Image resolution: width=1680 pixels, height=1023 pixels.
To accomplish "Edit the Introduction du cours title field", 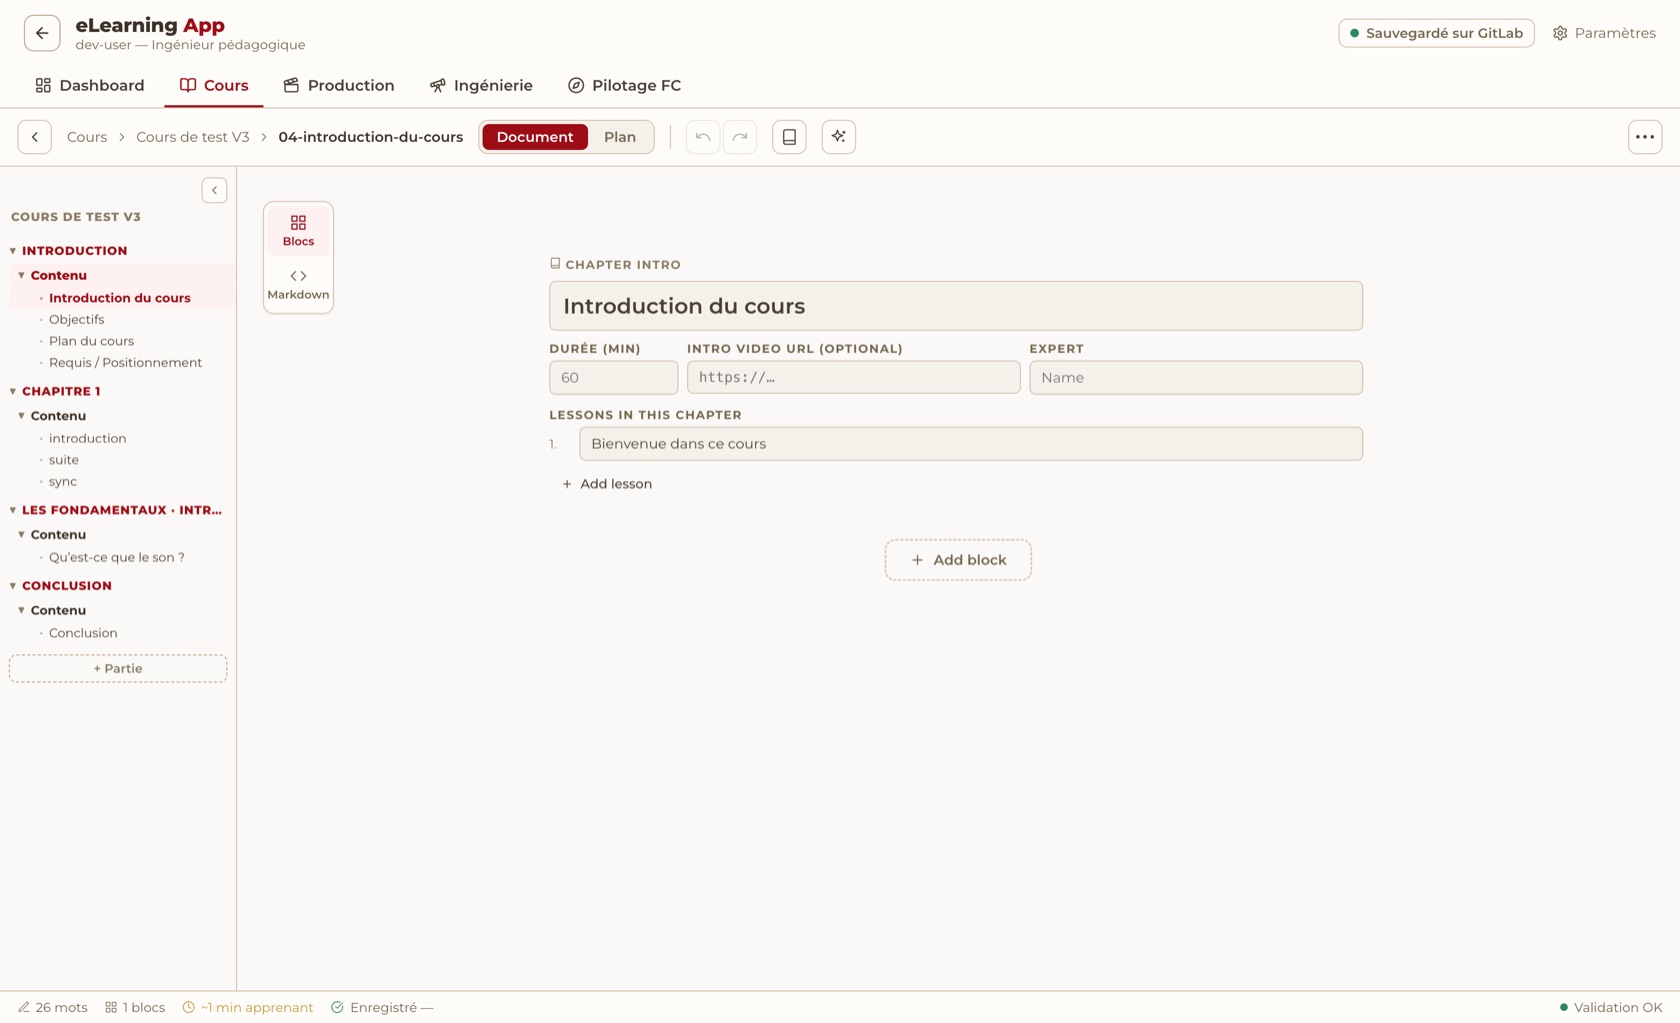I will click(x=956, y=306).
